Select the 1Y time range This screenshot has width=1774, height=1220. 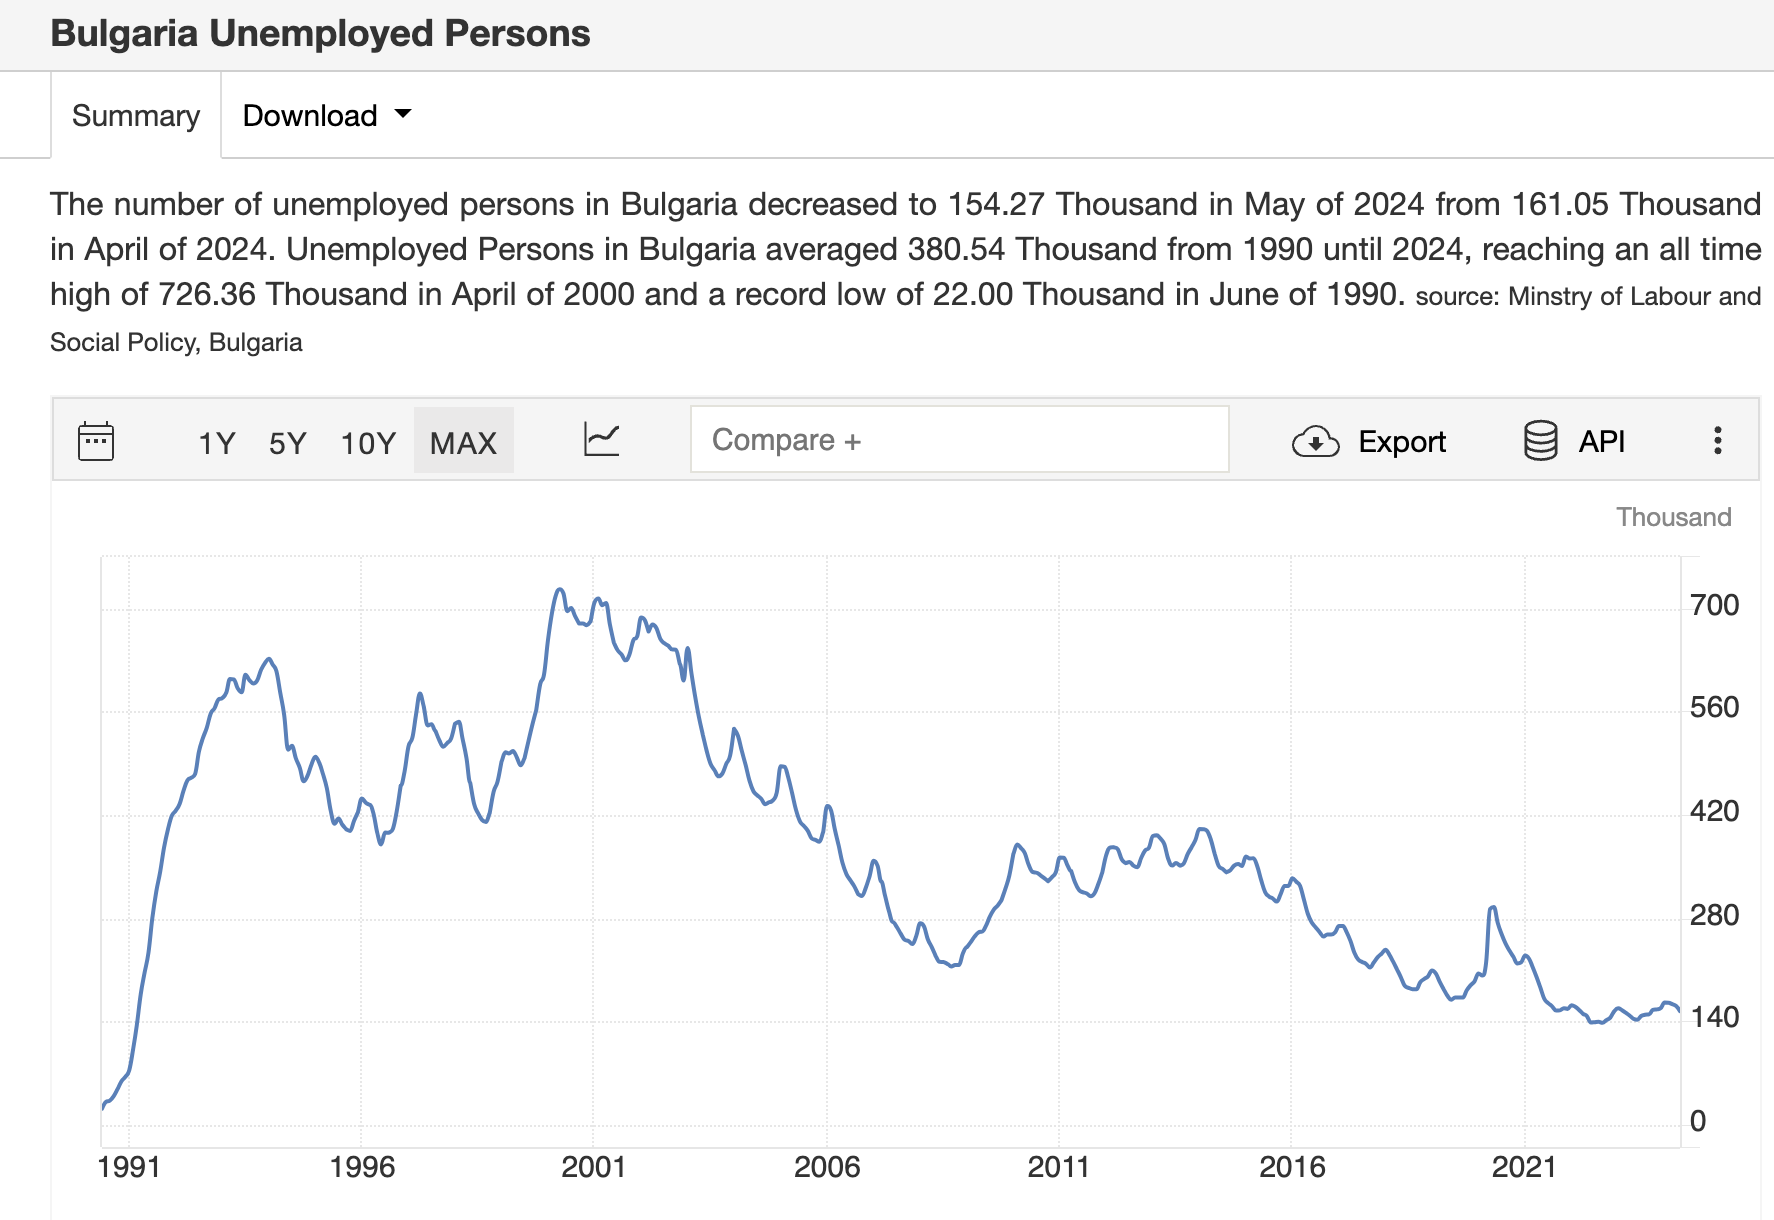216,442
